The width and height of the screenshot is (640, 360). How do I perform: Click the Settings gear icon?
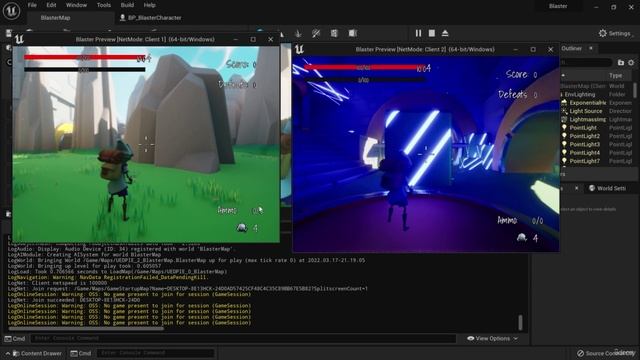click(602, 33)
